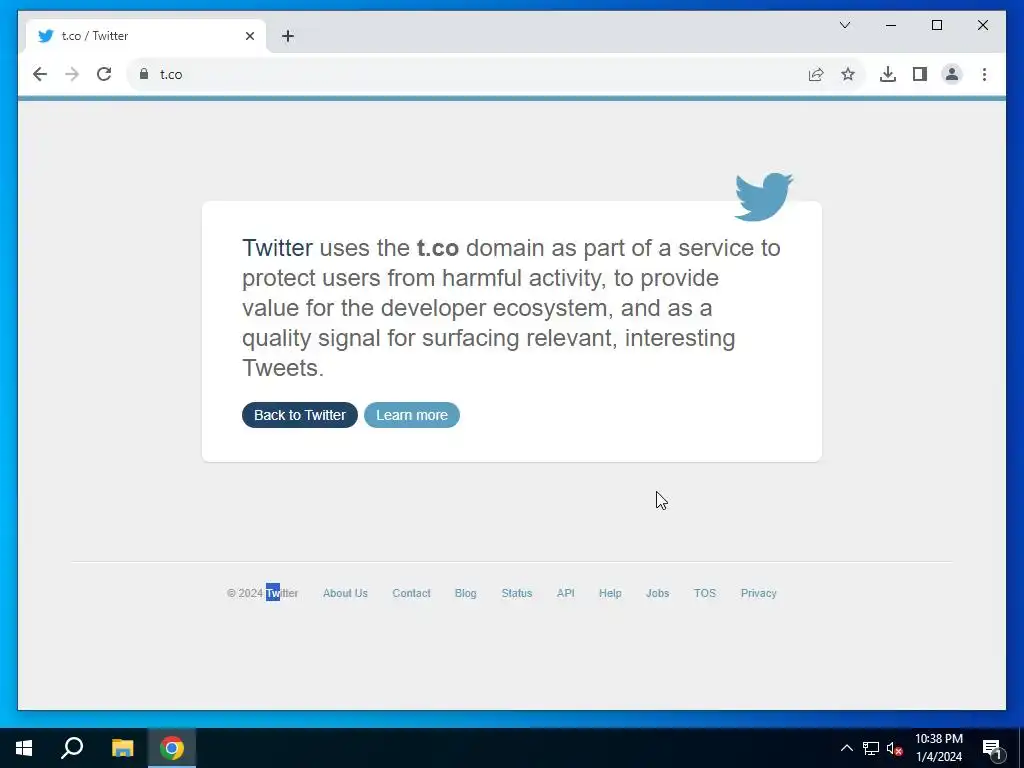Click the Learn more button
This screenshot has height=768, width=1024.
click(x=412, y=415)
